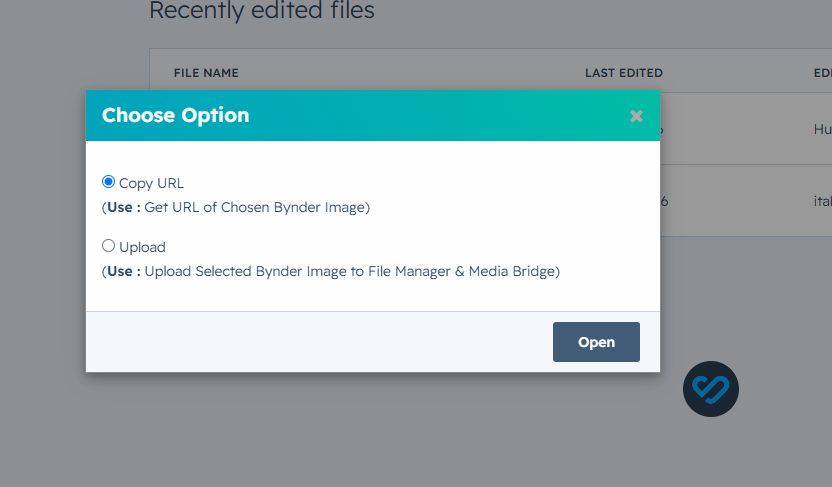Sort by the LAST EDITED column header

click(x=623, y=73)
